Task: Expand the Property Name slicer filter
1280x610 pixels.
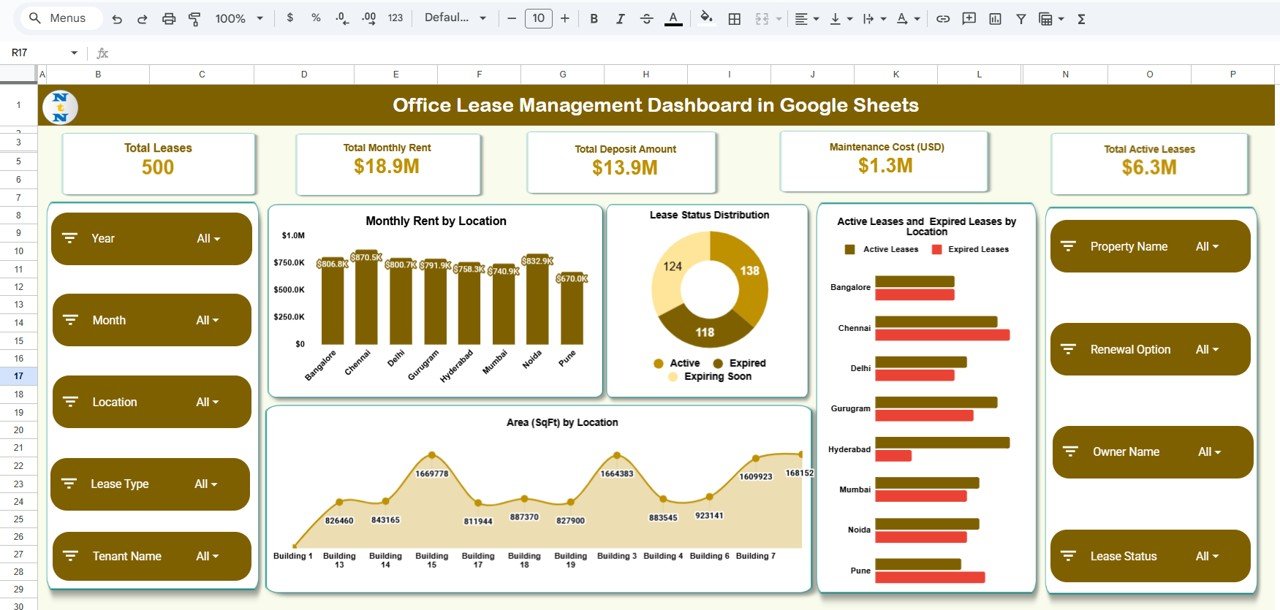Action: (1207, 247)
